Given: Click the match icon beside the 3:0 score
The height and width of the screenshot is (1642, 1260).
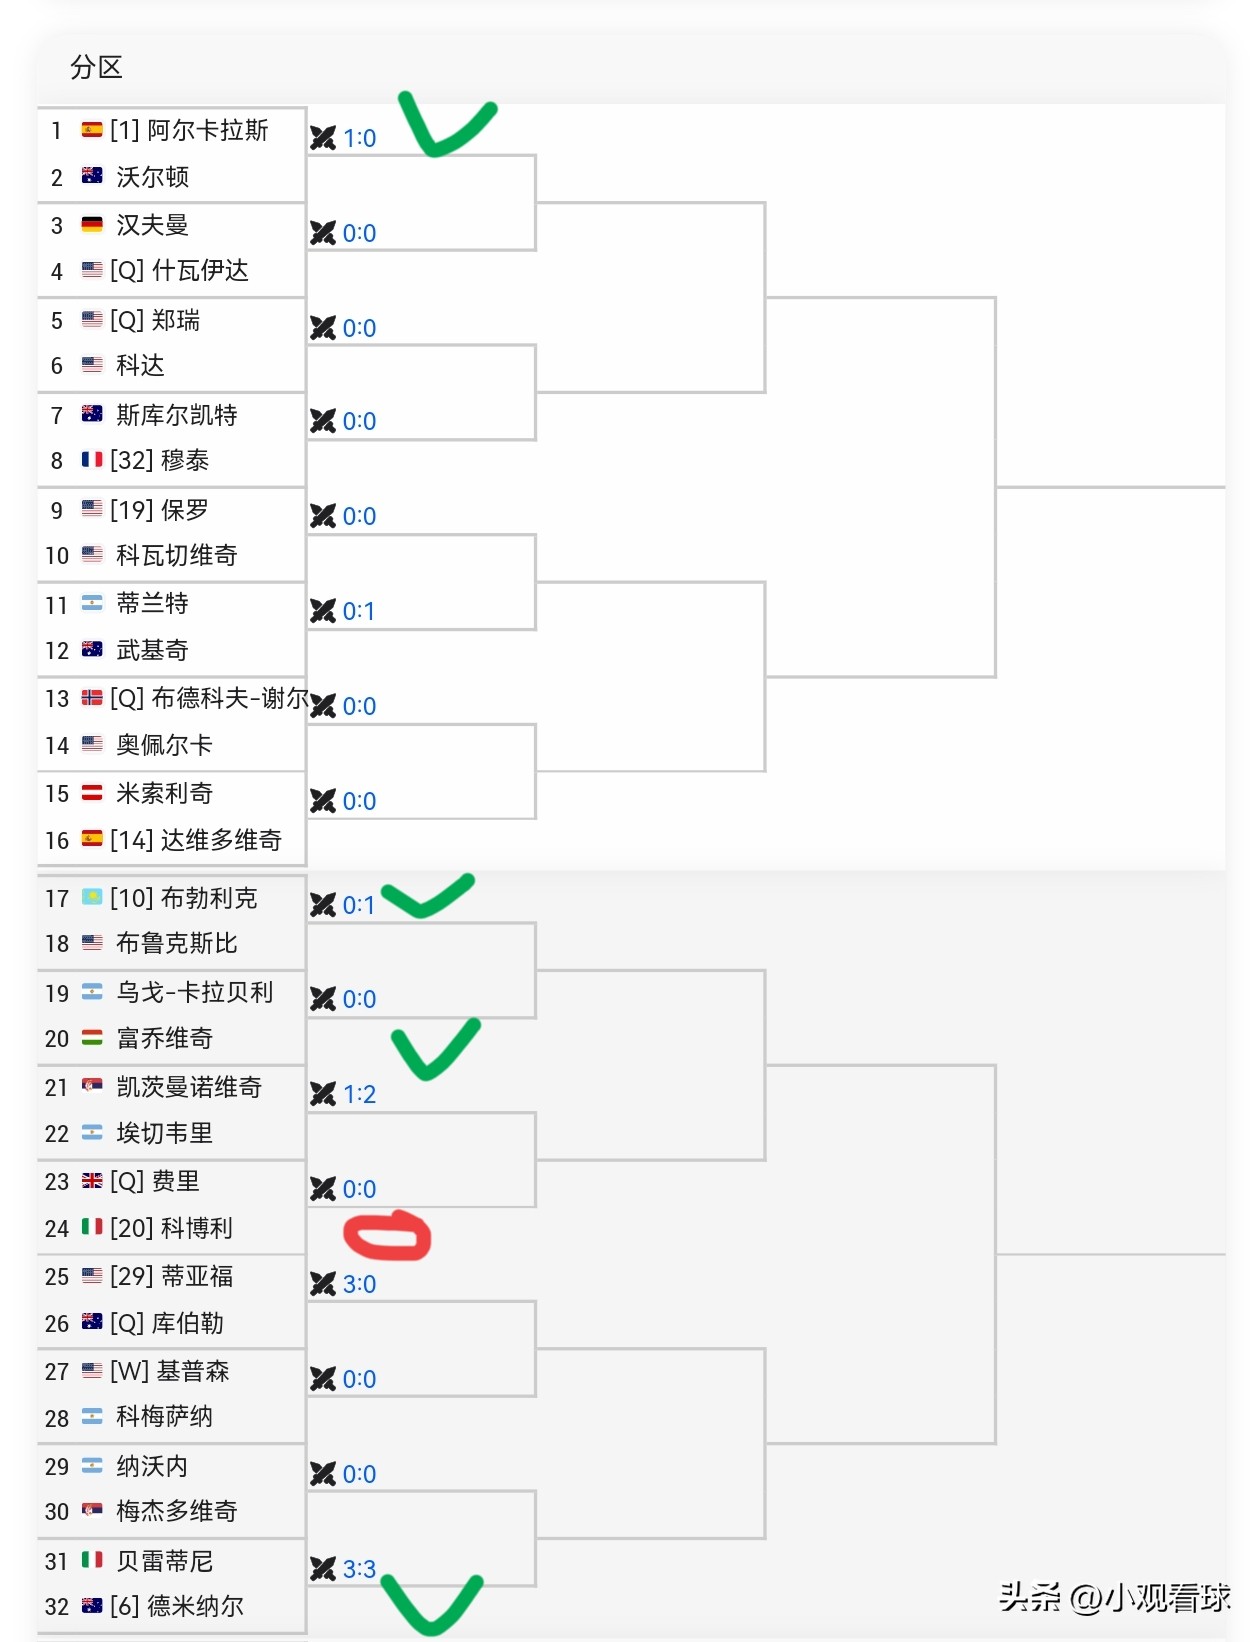Looking at the screenshot, I should click(322, 1284).
